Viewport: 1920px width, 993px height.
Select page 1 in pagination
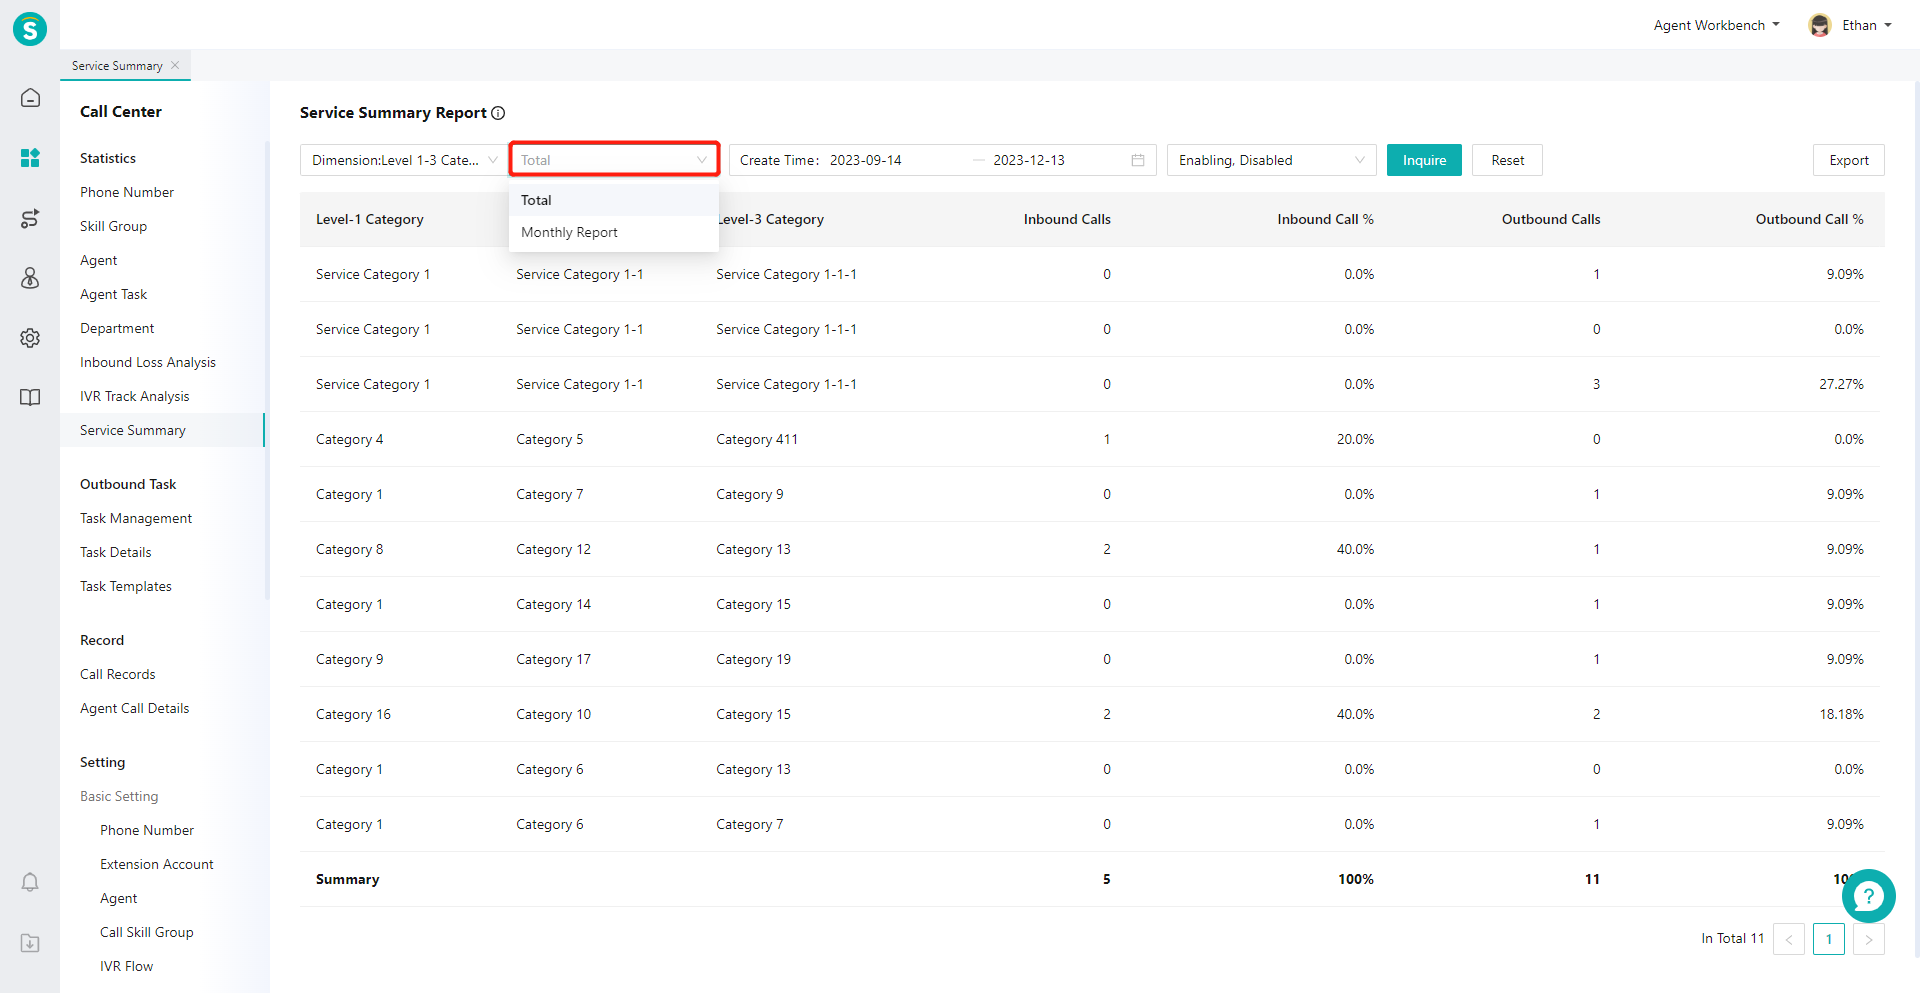coord(1829,939)
